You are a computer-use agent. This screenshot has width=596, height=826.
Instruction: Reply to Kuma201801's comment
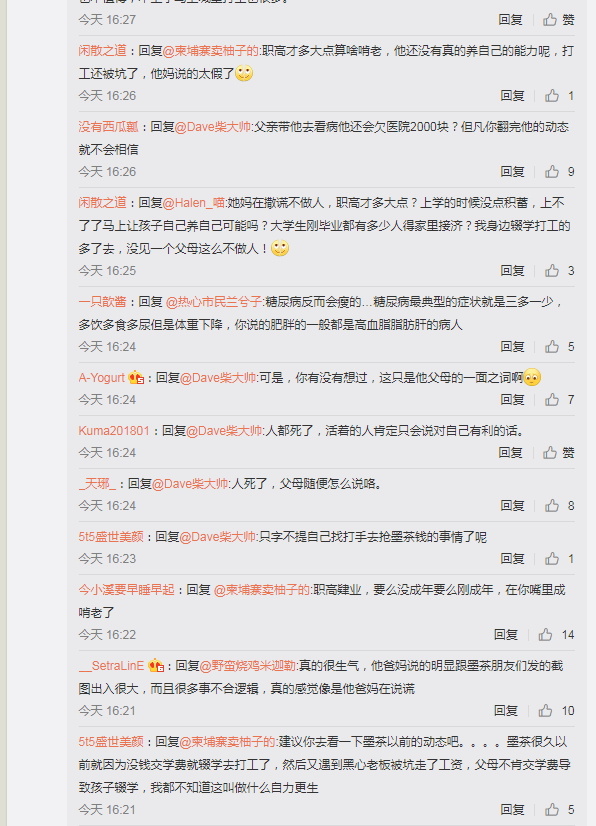[510, 453]
